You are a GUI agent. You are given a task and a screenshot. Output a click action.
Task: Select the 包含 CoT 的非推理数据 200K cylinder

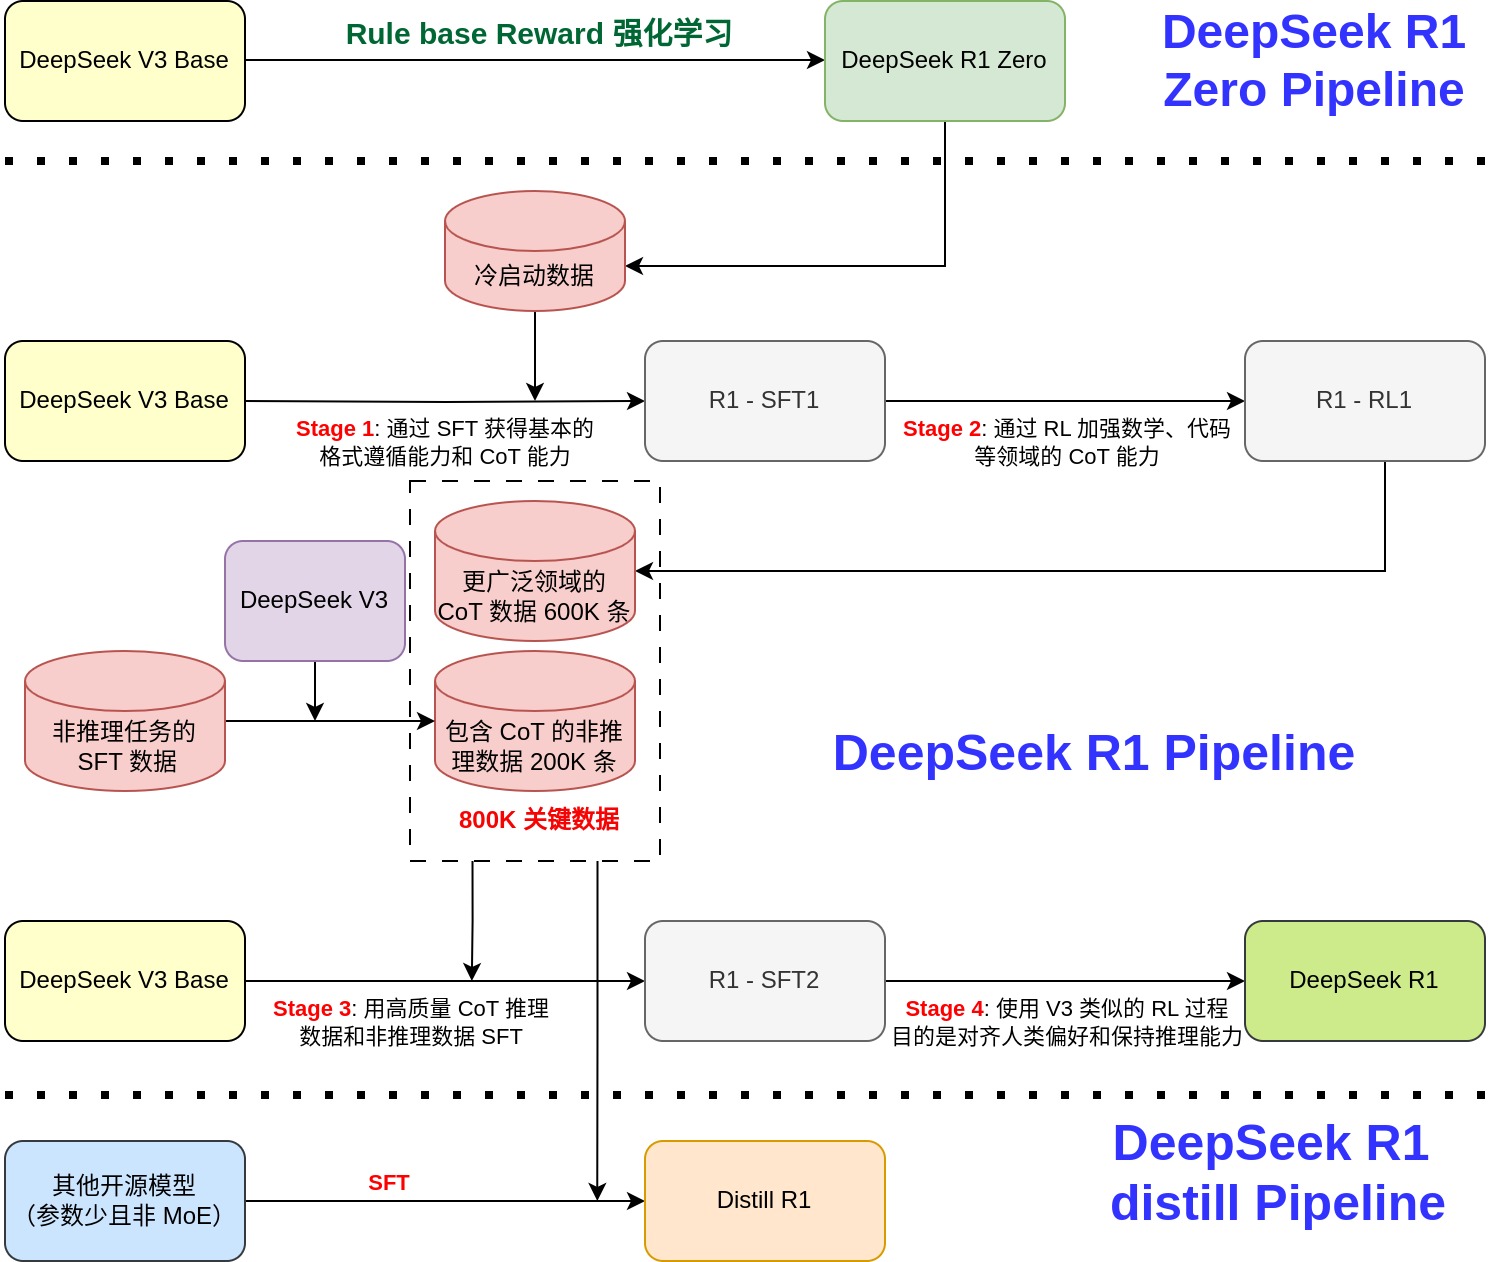tap(535, 721)
